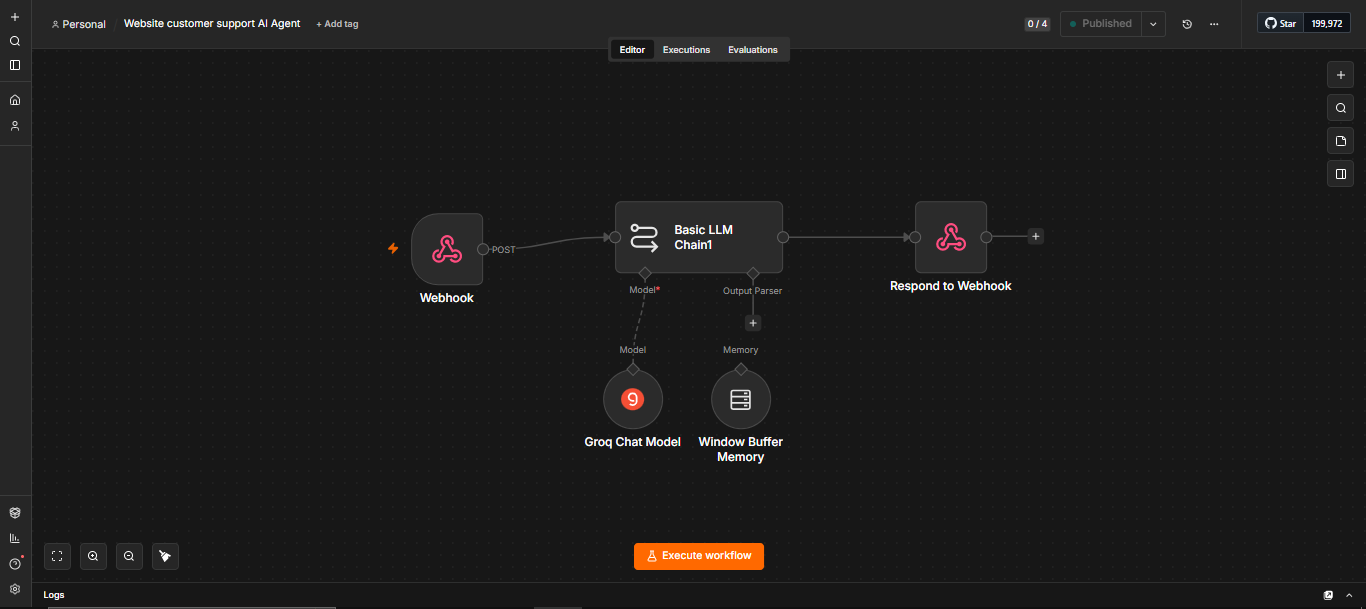The image size is (1366, 609).
Task: Toggle the left sidebar panel icon
Action: coord(15,65)
